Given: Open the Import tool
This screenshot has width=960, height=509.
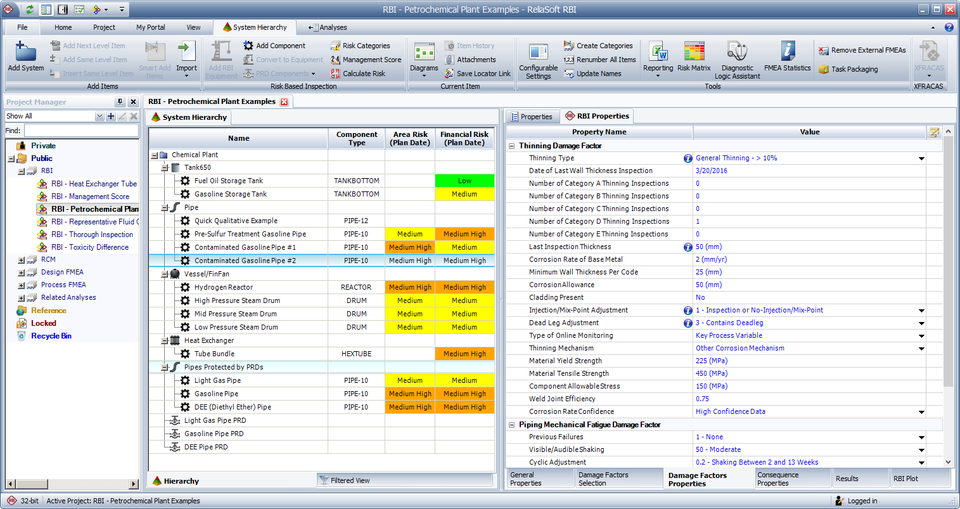Looking at the screenshot, I should pos(186,57).
